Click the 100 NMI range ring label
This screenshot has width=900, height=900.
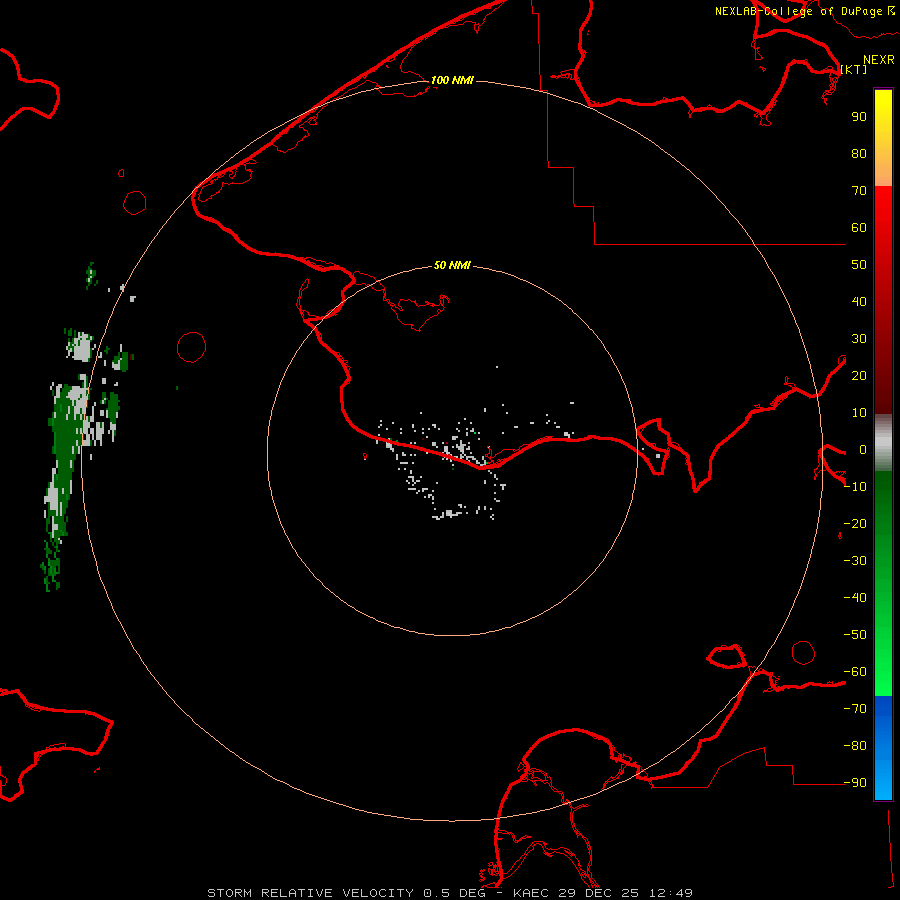tap(452, 80)
